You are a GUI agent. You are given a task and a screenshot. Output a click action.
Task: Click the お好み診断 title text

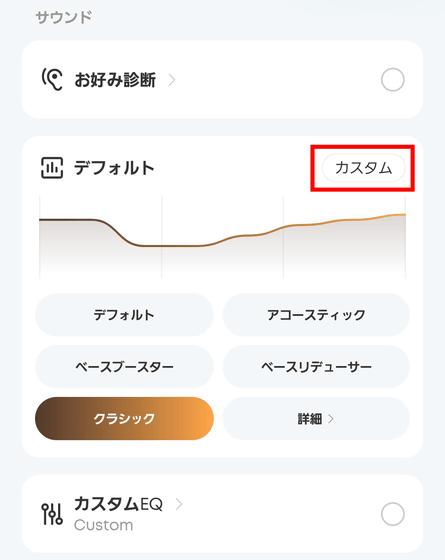pos(115,80)
